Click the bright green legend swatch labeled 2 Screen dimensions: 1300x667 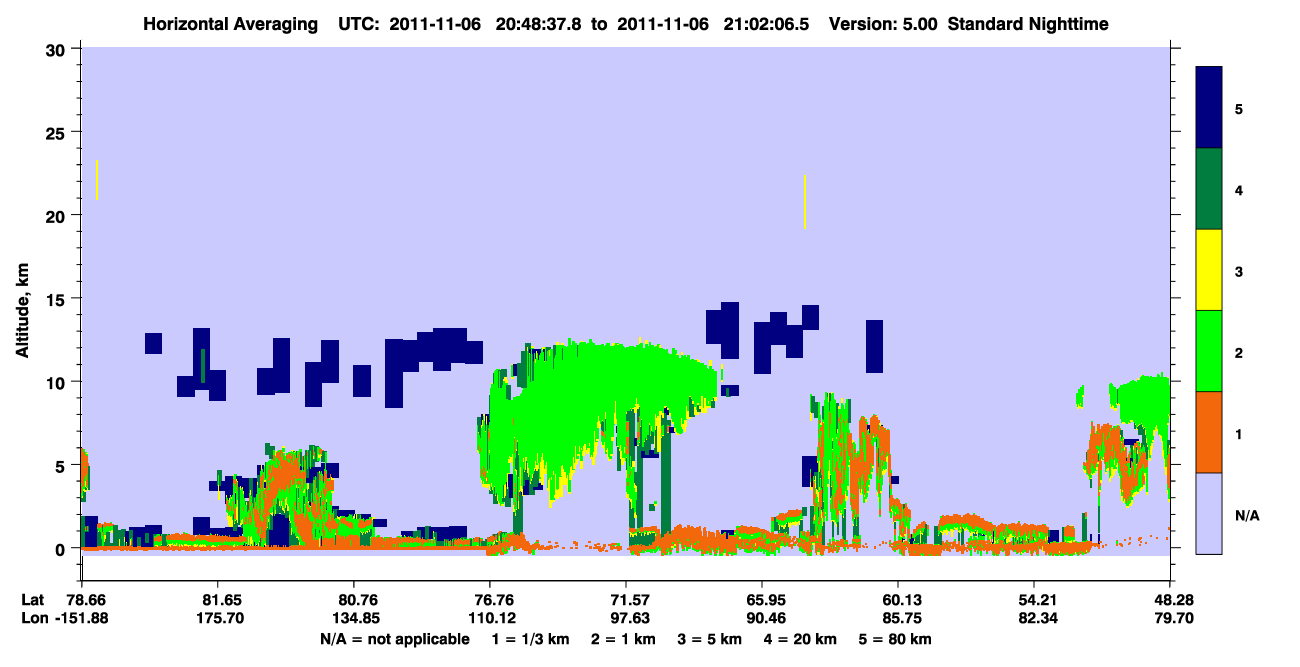coord(1209,351)
